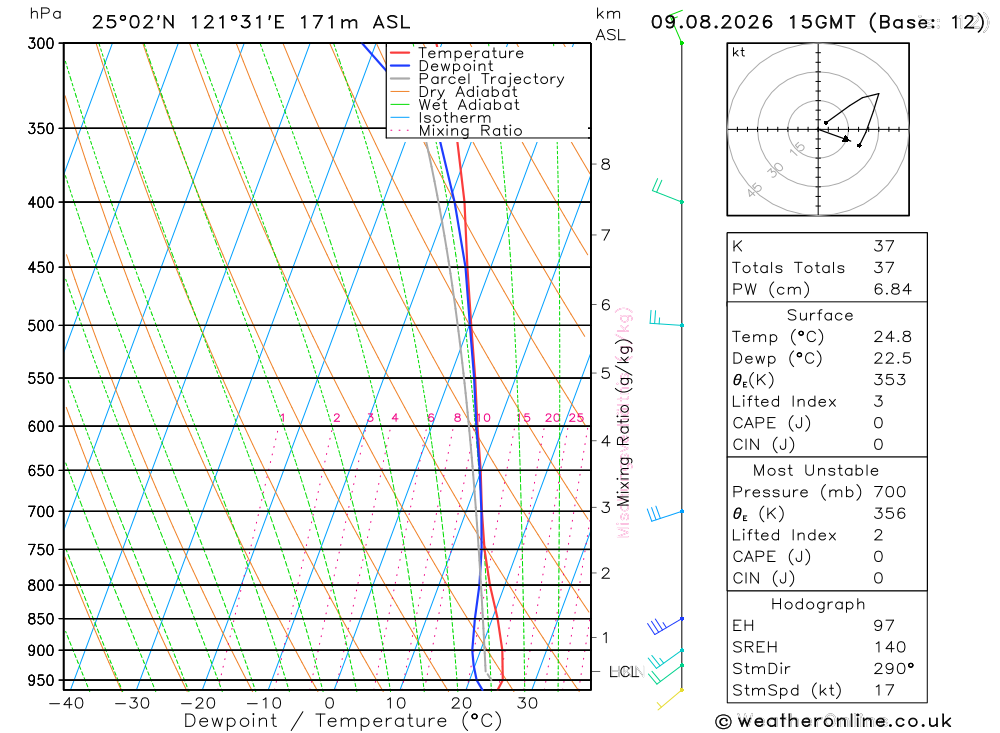Click the station coordinates title text
The width and height of the screenshot is (1000, 733).
251,22
